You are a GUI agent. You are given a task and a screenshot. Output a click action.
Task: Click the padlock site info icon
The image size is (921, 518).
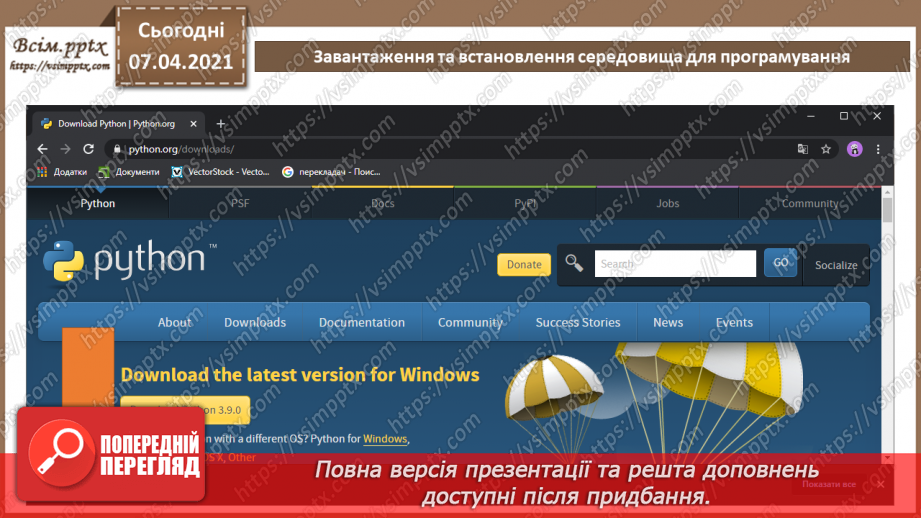(x=117, y=149)
